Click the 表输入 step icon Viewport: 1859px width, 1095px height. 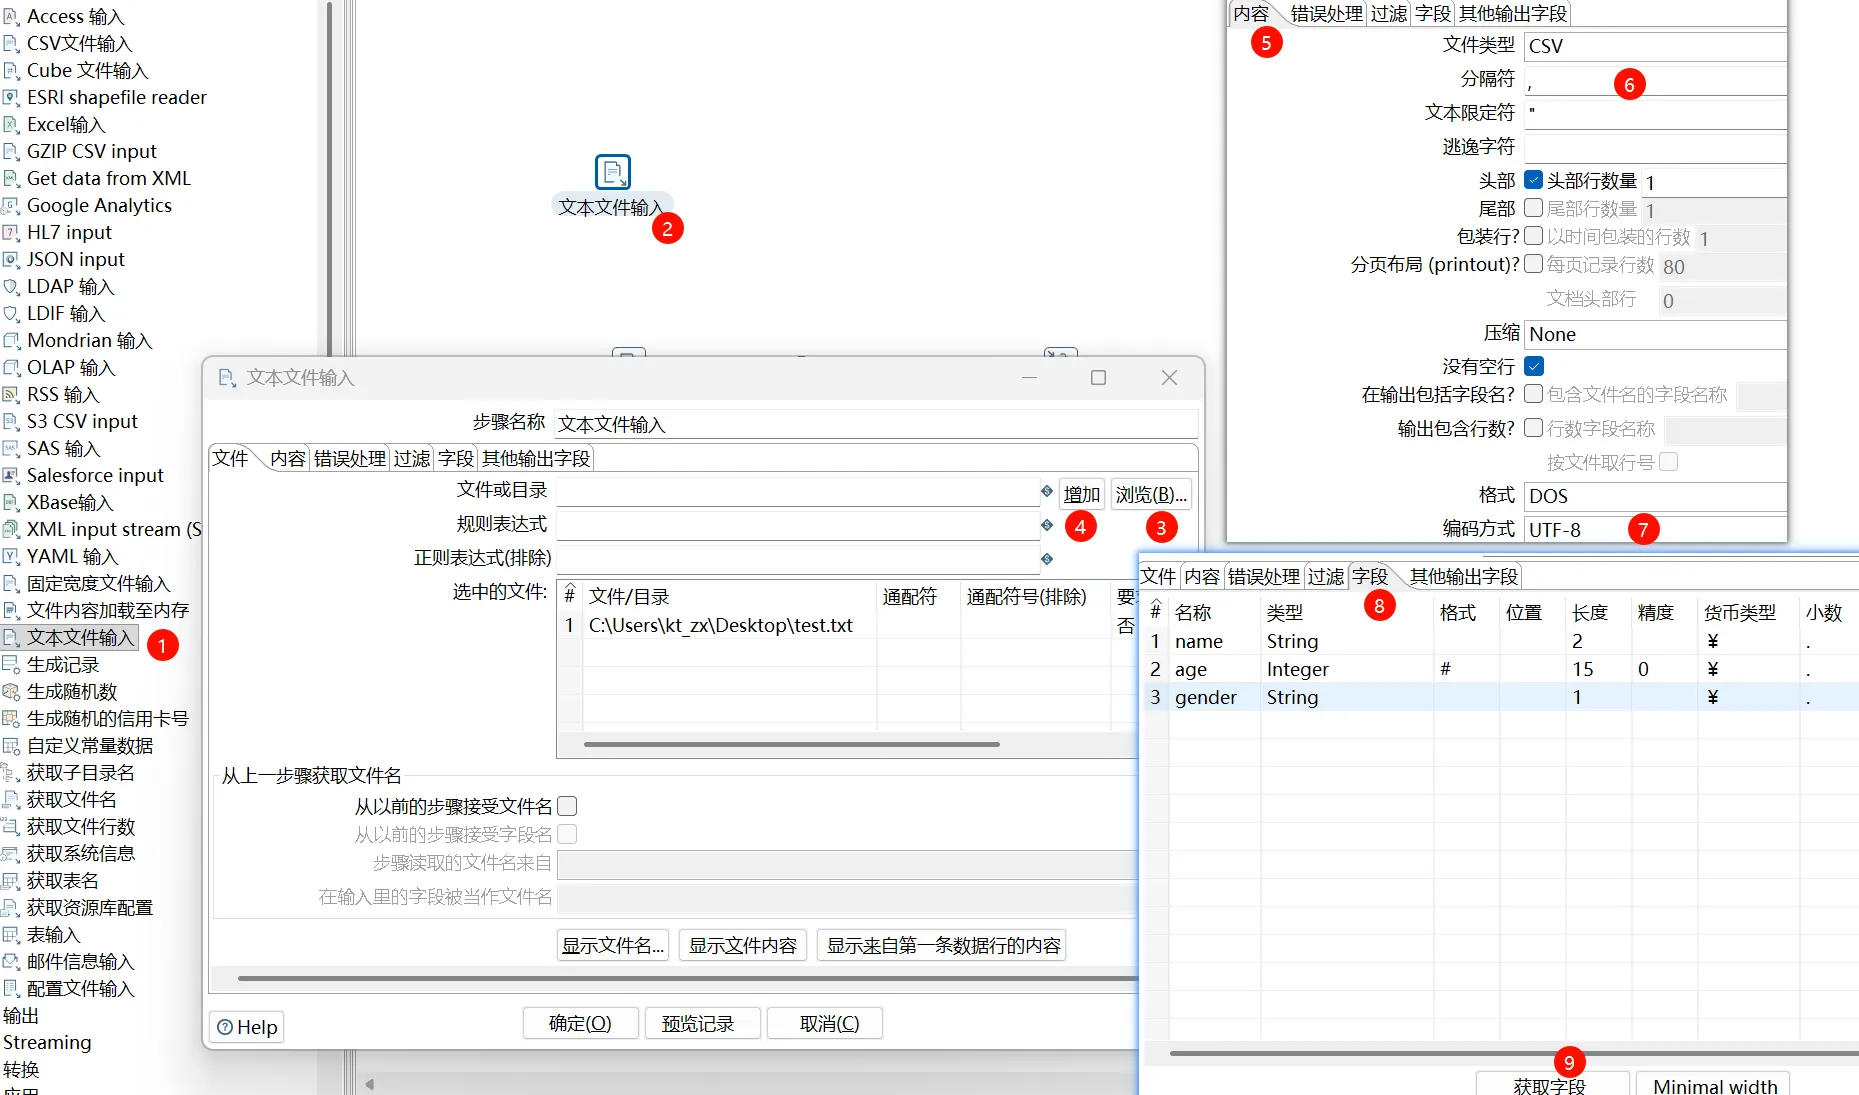tap(11, 935)
